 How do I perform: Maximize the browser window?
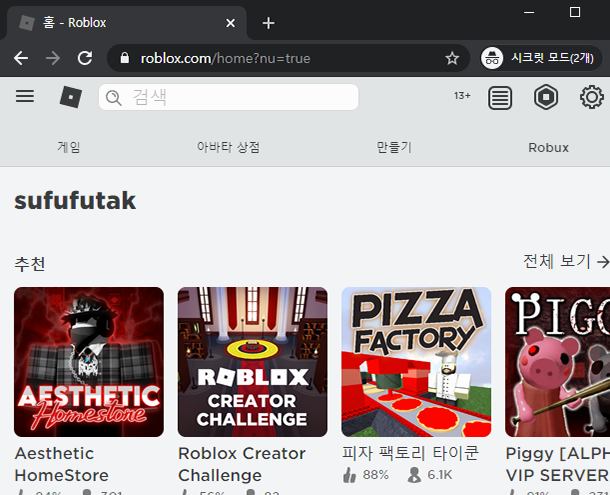coord(575,12)
